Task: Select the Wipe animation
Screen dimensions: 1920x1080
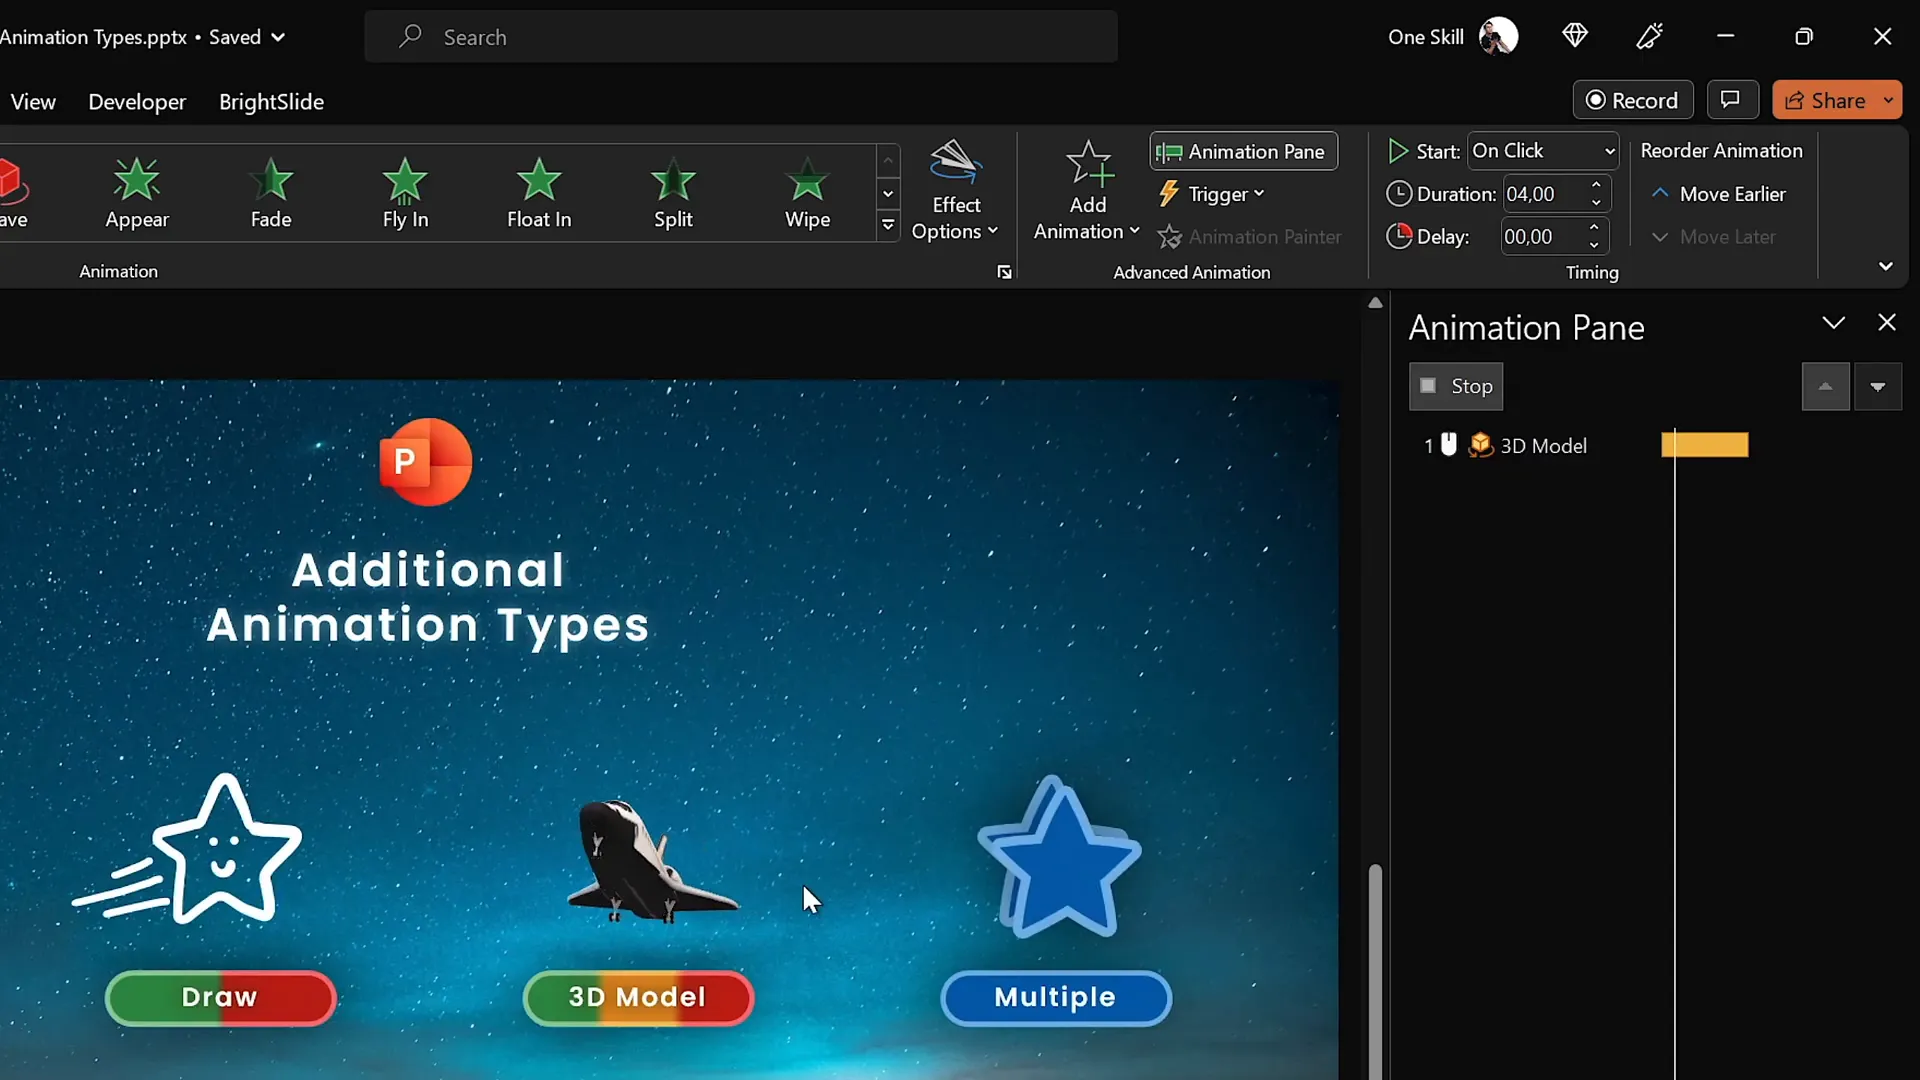Action: tap(807, 193)
